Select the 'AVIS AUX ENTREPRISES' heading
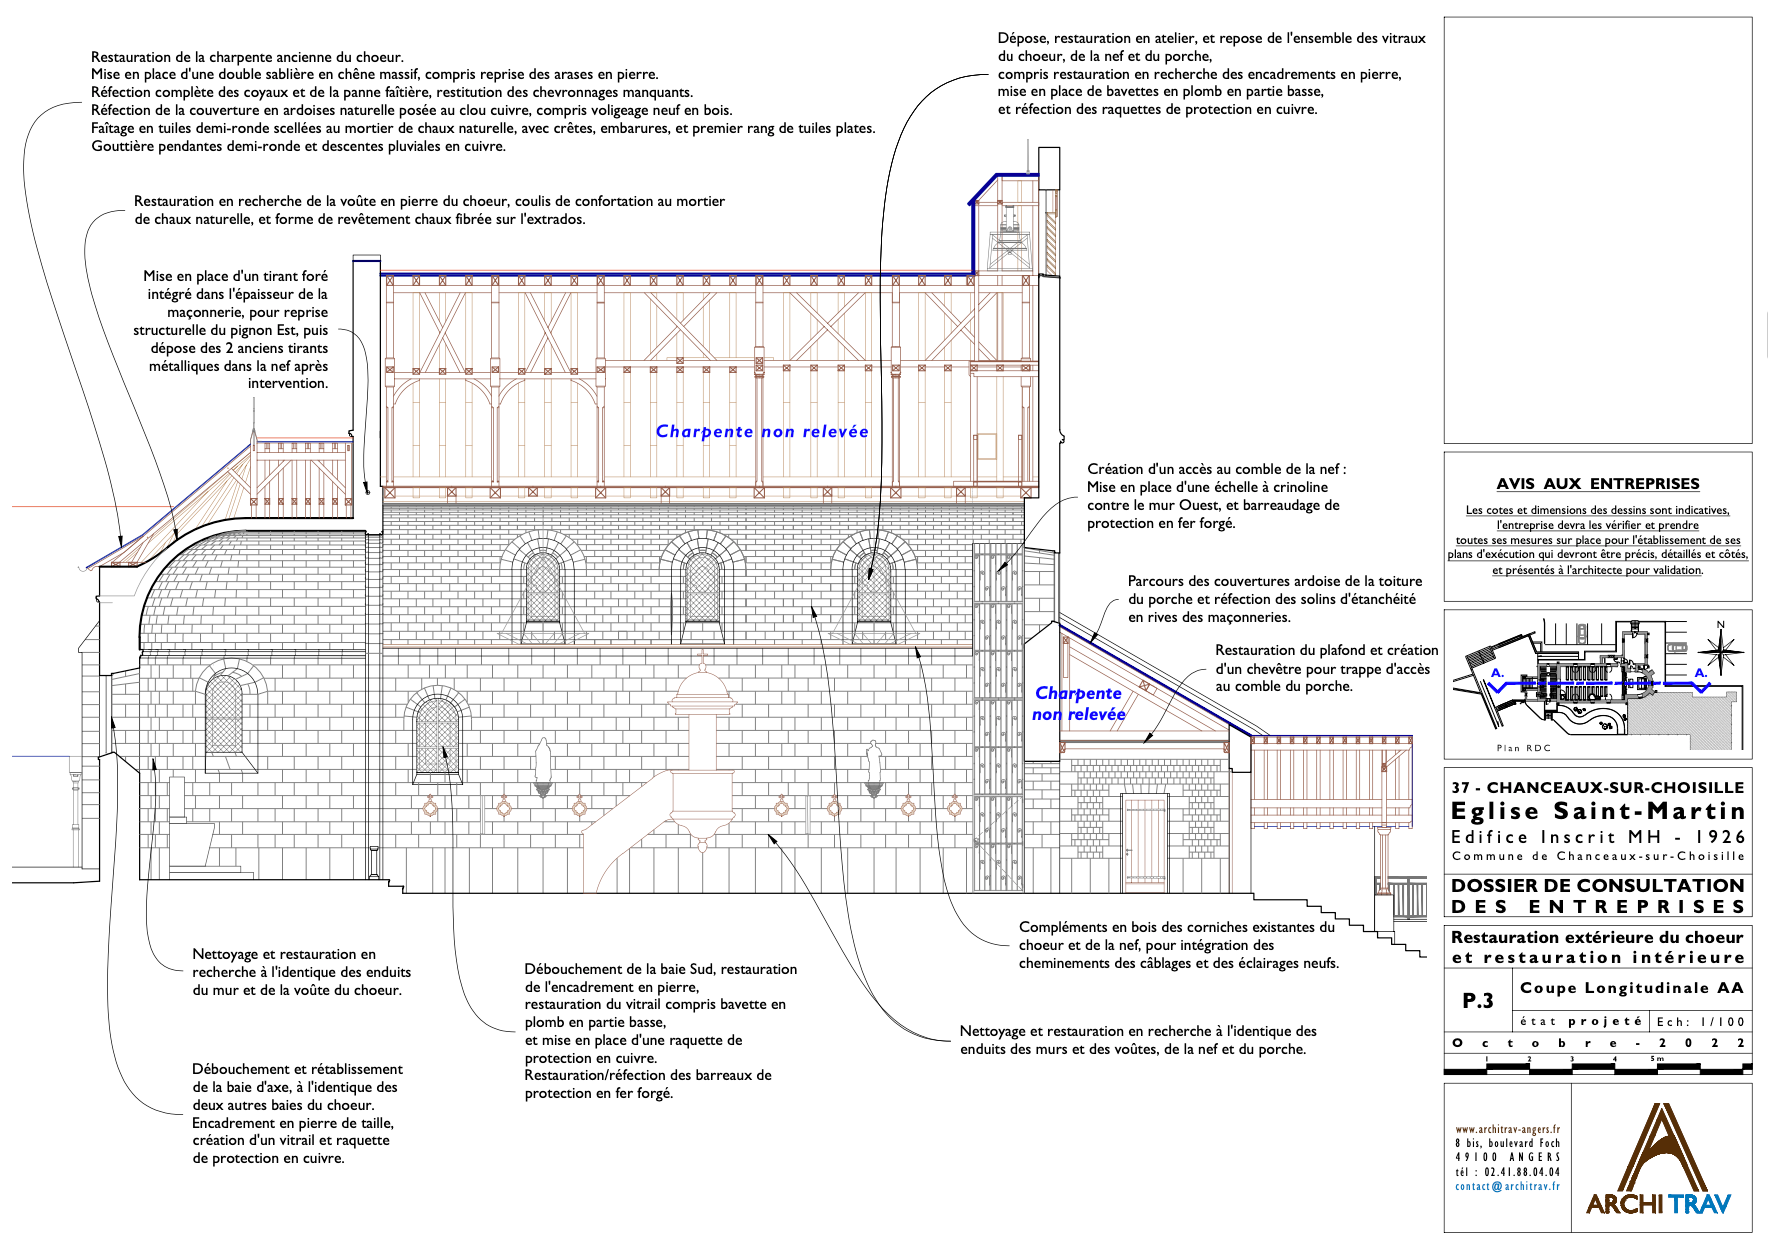 pyautogui.click(x=1598, y=484)
